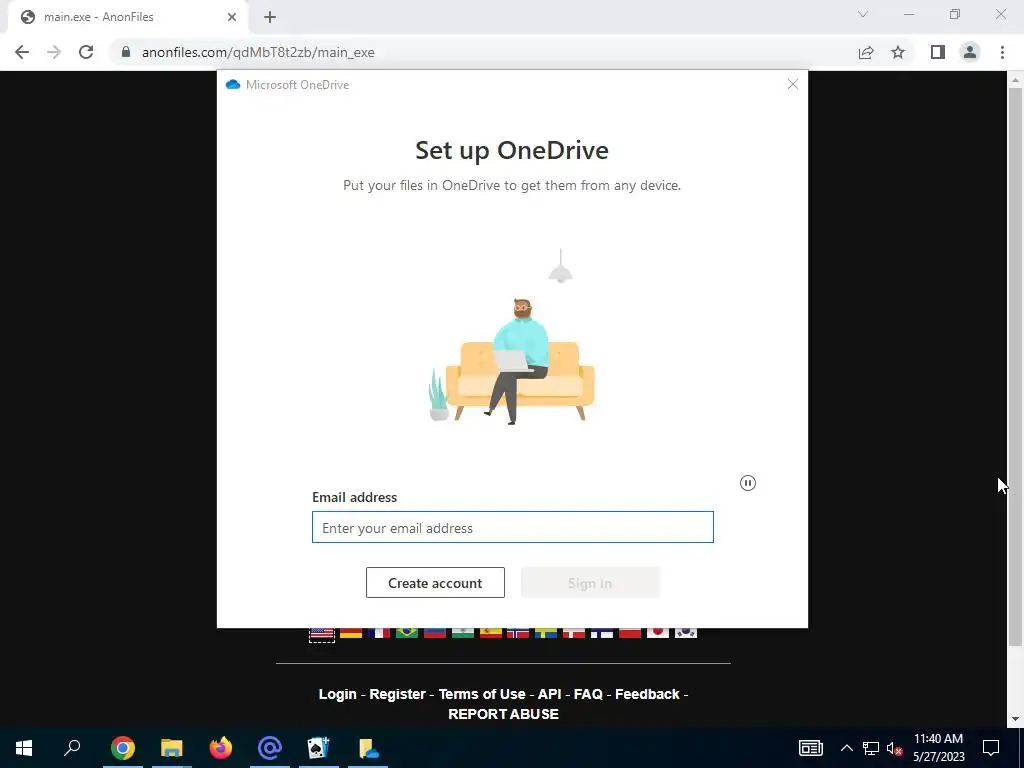
Task: Show hidden system tray icons
Action: (846, 748)
